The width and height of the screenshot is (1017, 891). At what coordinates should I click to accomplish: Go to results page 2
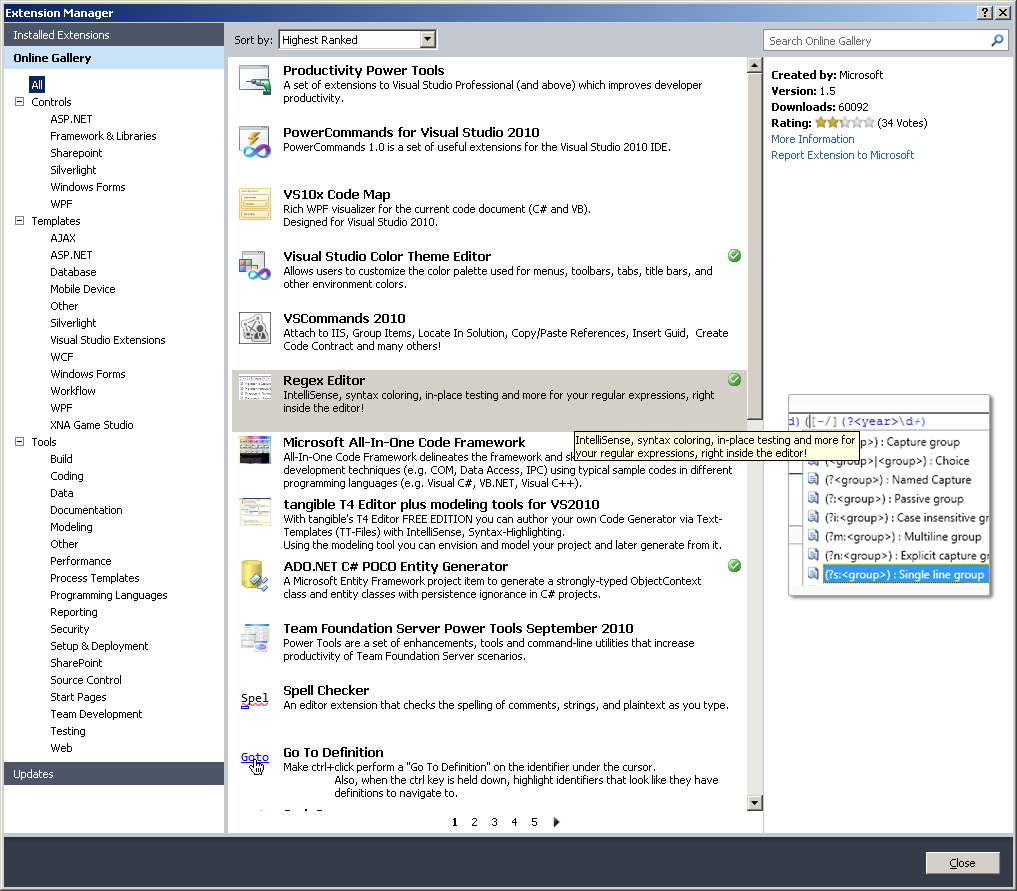[x=474, y=822]
